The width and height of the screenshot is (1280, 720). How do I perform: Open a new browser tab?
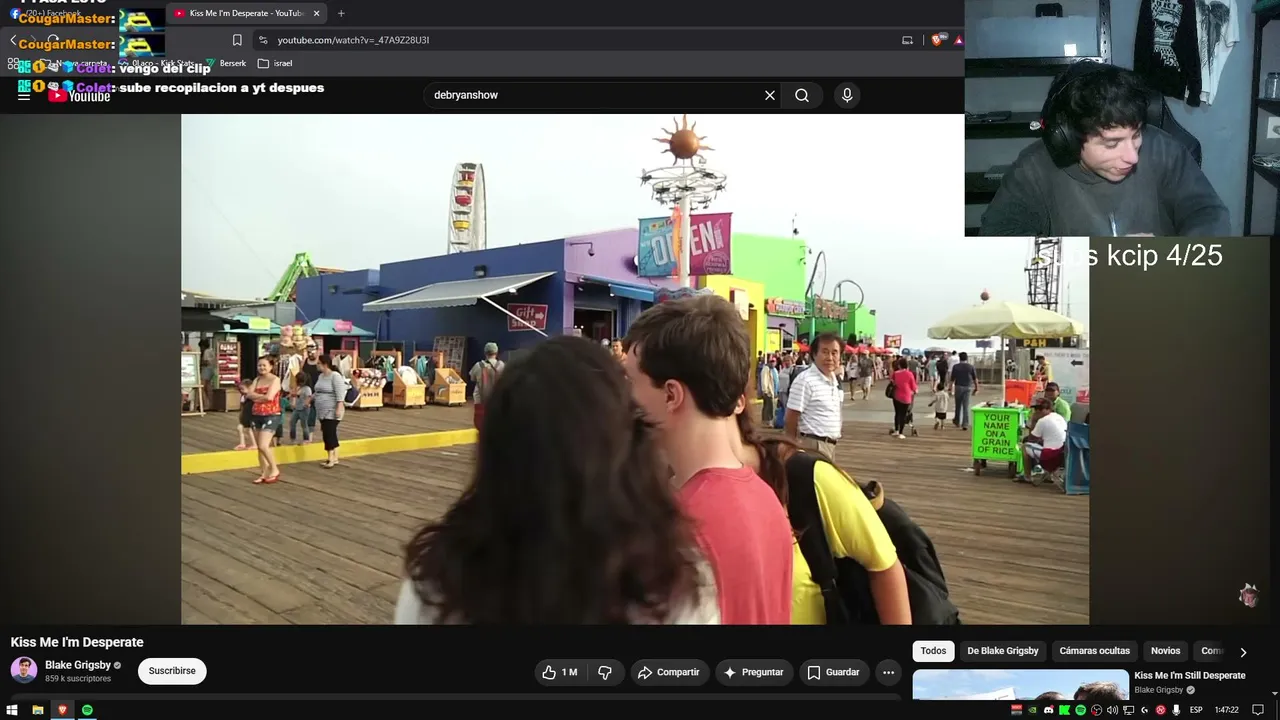pos(341,13)
